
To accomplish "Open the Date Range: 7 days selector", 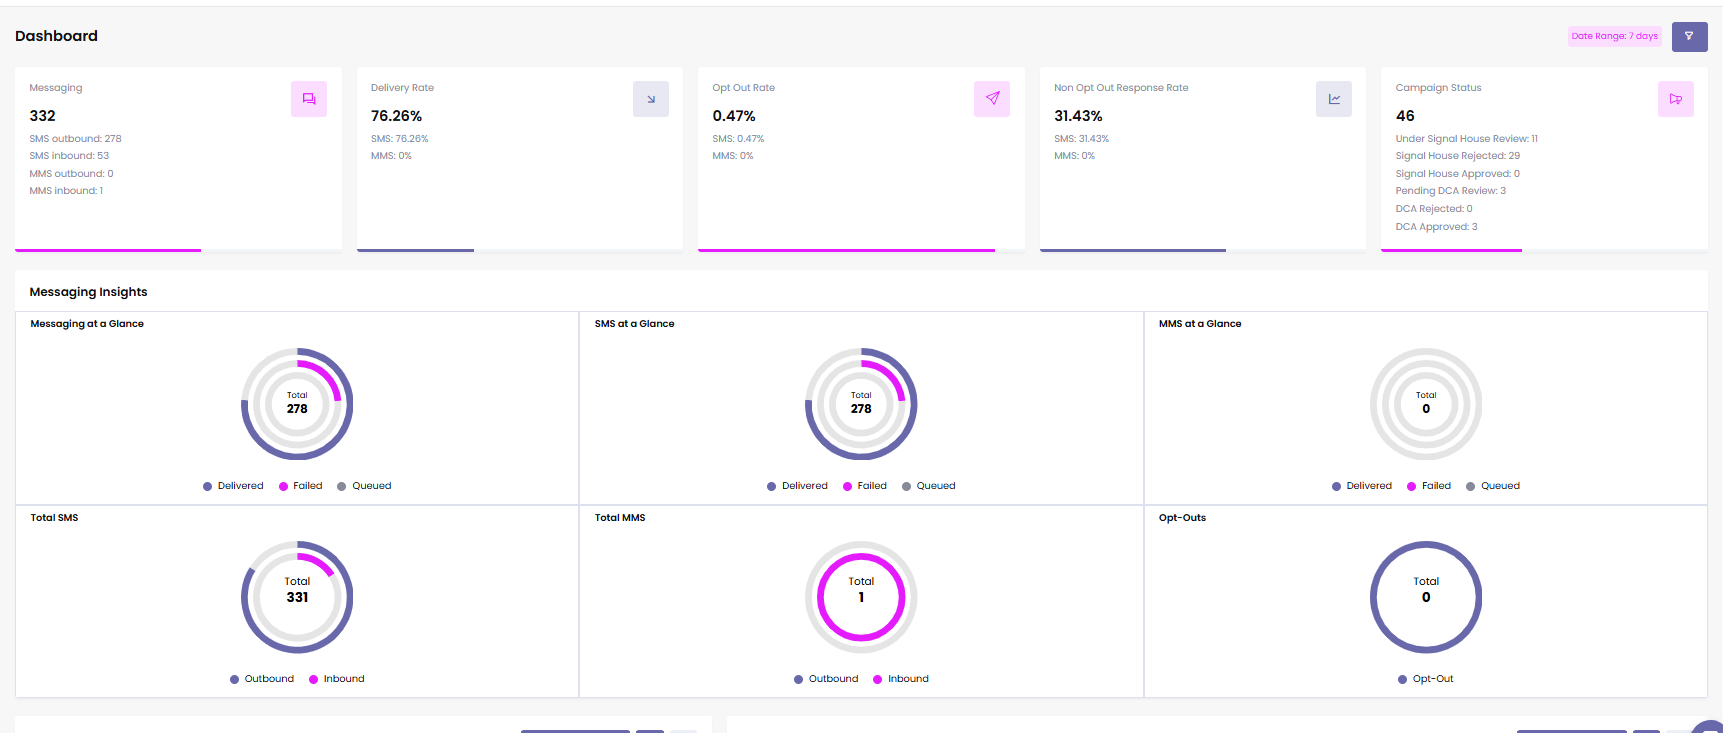I will pyautogui.click(x=1614, y=37).
